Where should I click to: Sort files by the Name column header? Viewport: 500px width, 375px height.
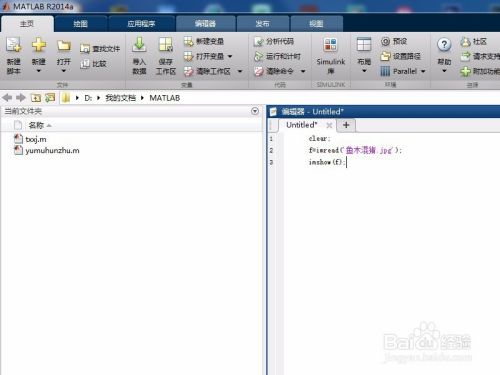pyautogui.click(x=36, y=125)
